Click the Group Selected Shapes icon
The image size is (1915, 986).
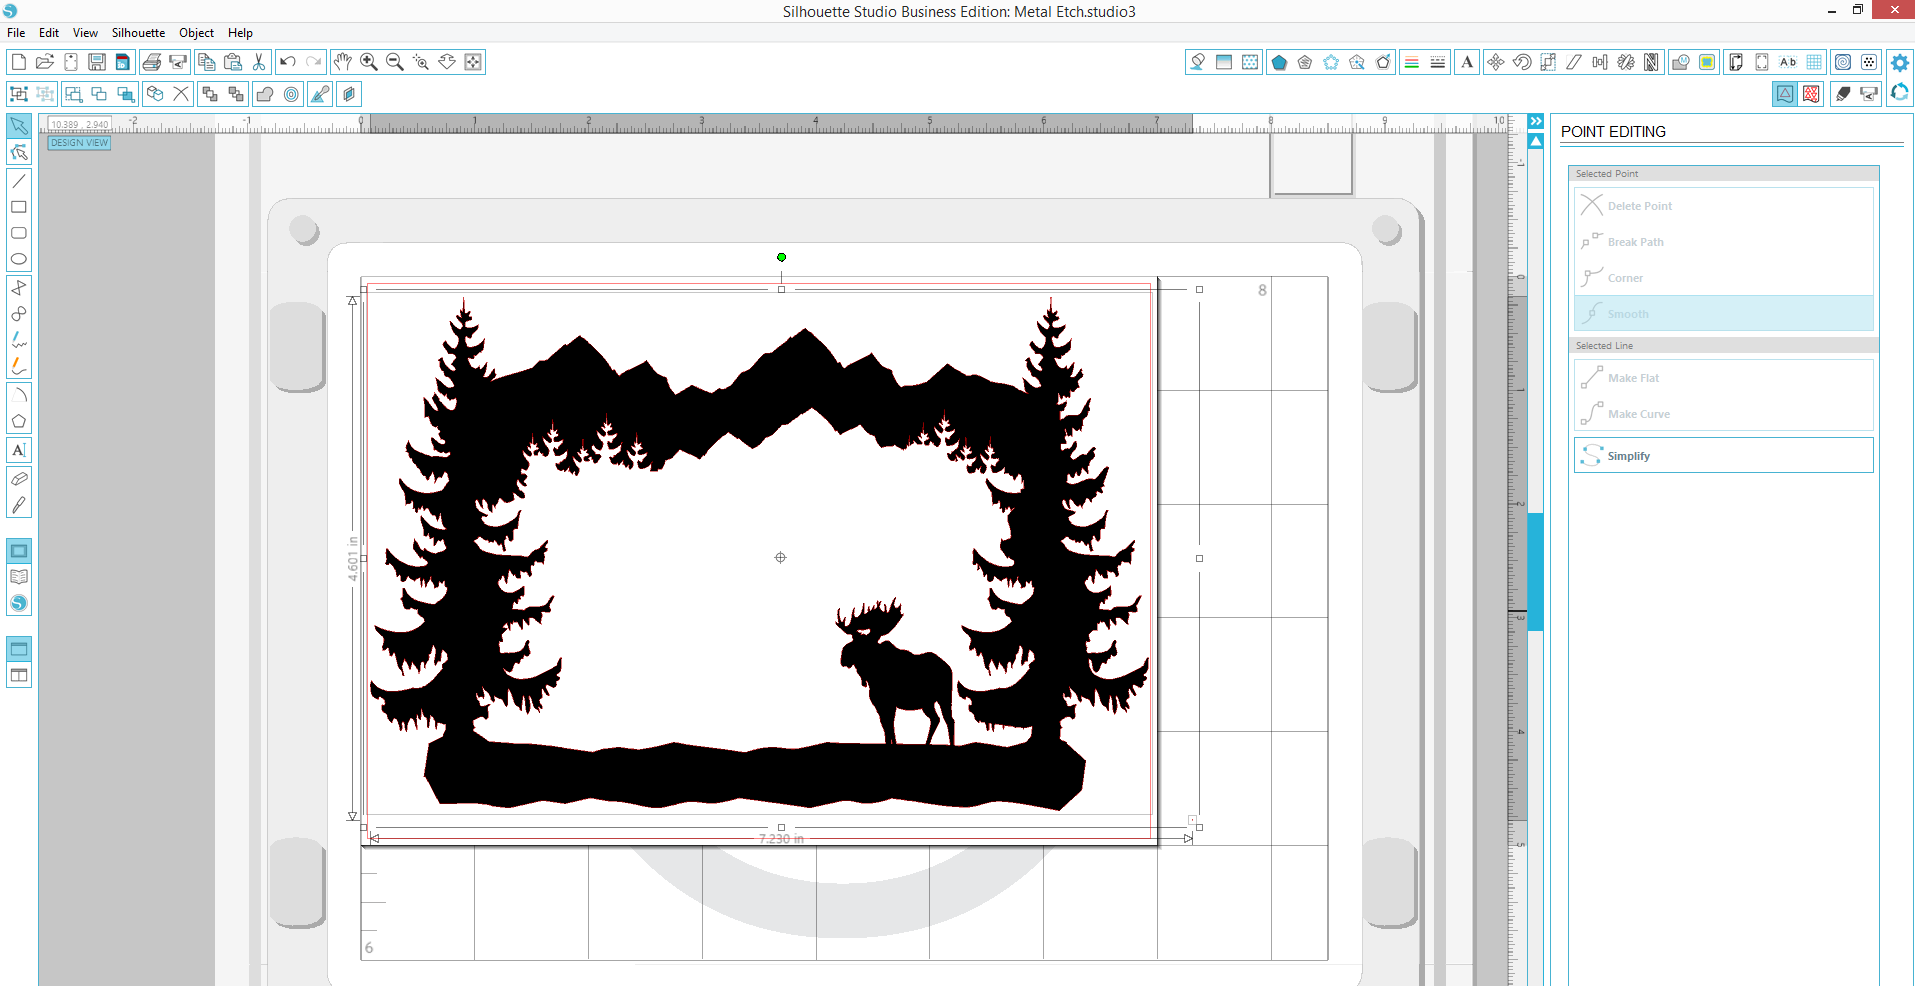point(19,94)
